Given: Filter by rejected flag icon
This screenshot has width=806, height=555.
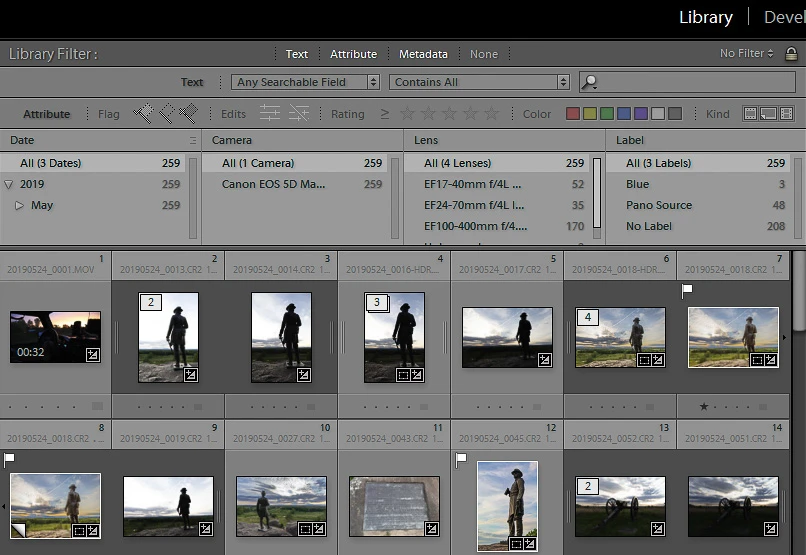Looking at the screenshot, I should click(189, 114).
